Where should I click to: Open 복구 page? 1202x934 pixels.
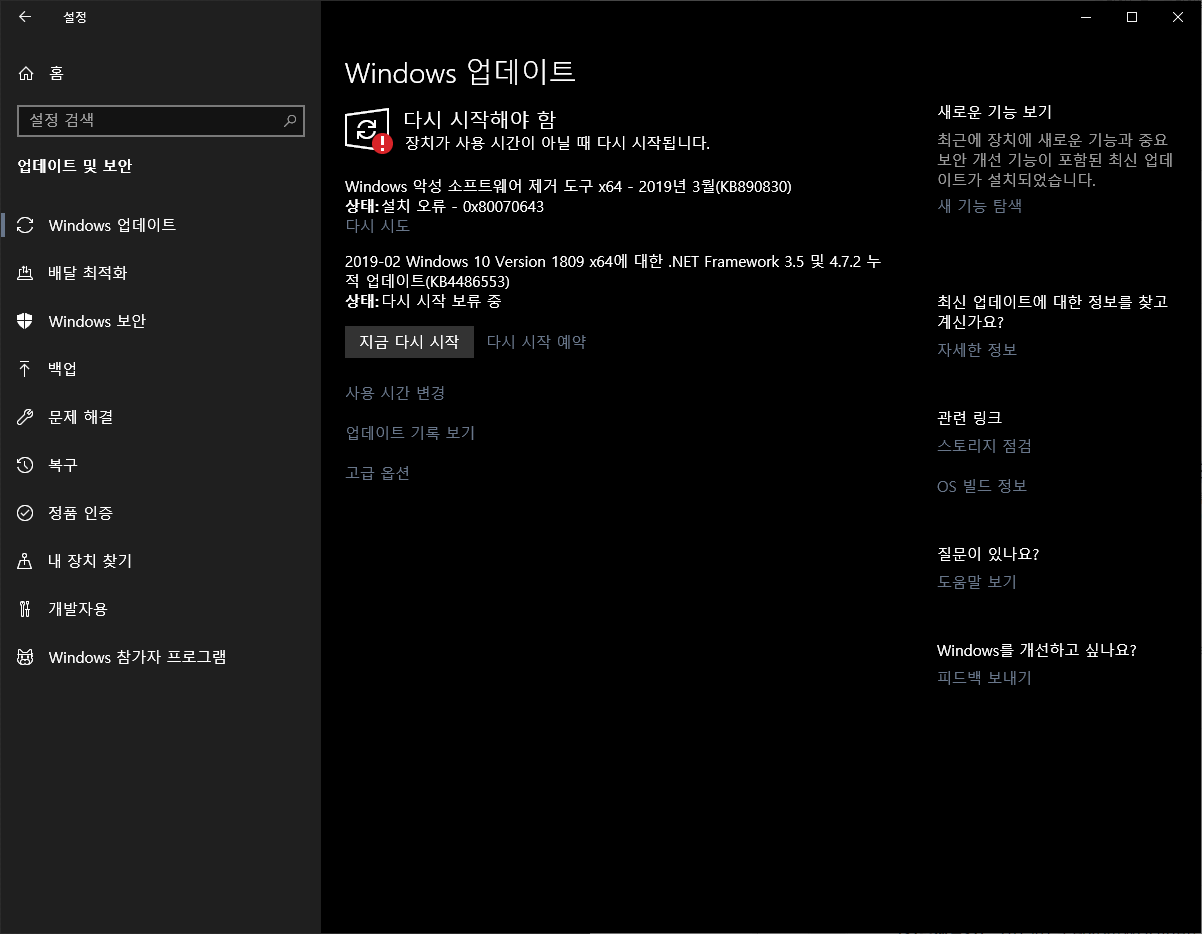[160, 465]
